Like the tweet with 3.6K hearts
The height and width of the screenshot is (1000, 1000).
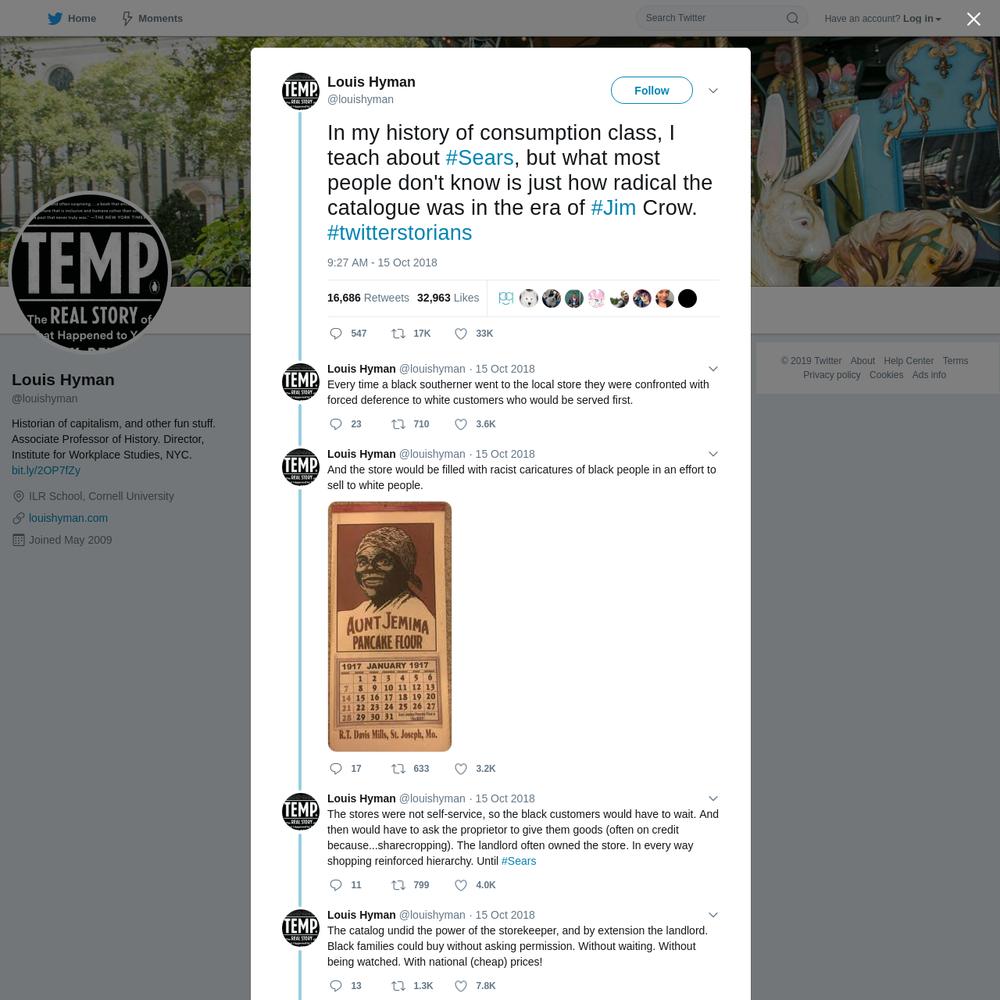click(x=460, y=424)
